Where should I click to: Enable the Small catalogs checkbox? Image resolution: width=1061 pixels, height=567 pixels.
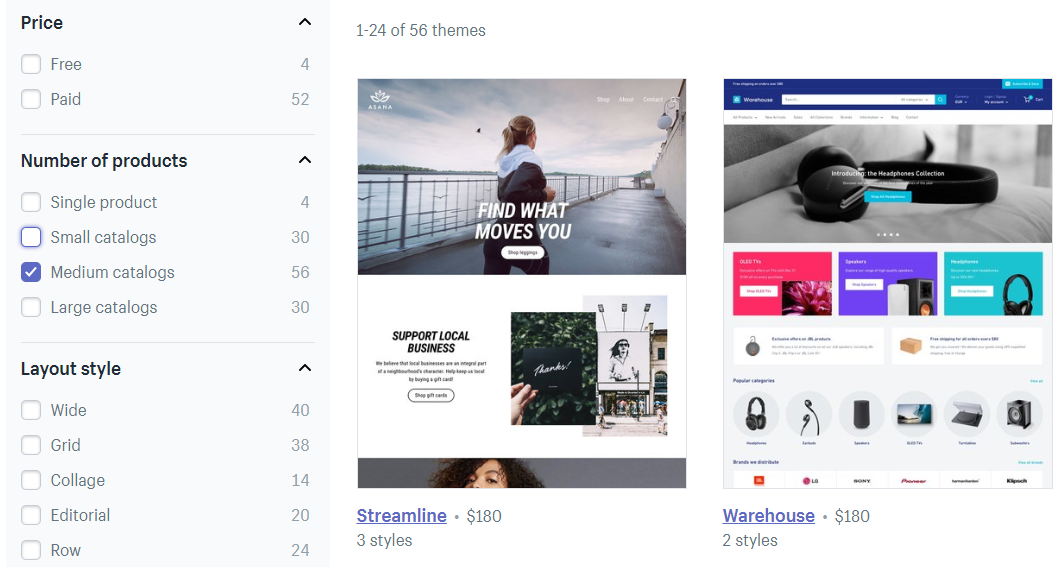pyautogui.click(x=31, y=237)
